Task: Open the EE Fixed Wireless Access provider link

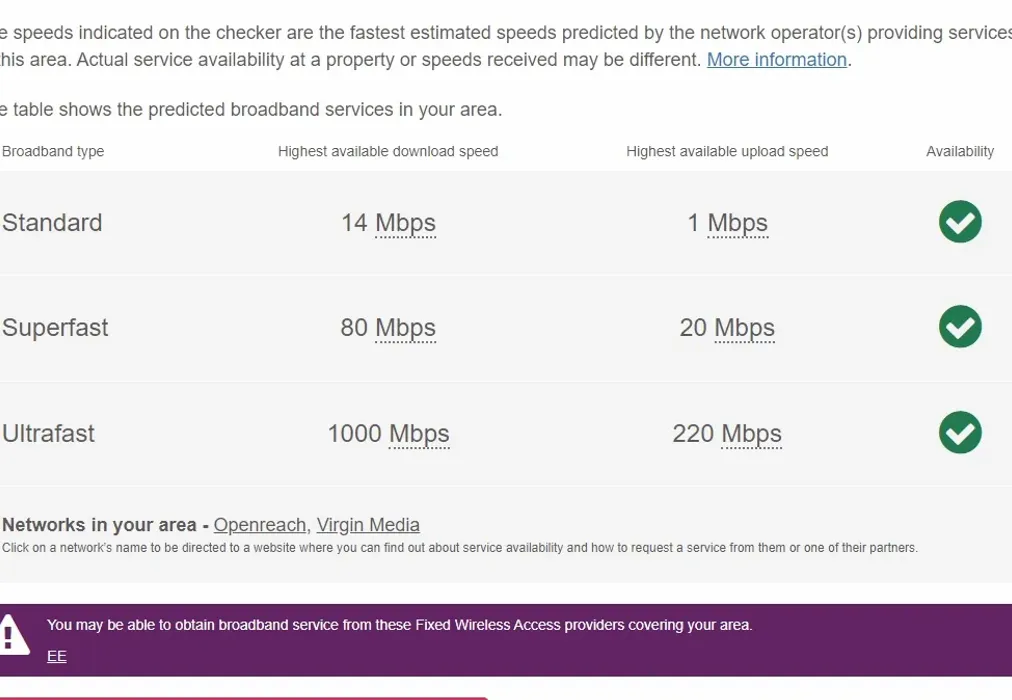Action: [56, 656]
